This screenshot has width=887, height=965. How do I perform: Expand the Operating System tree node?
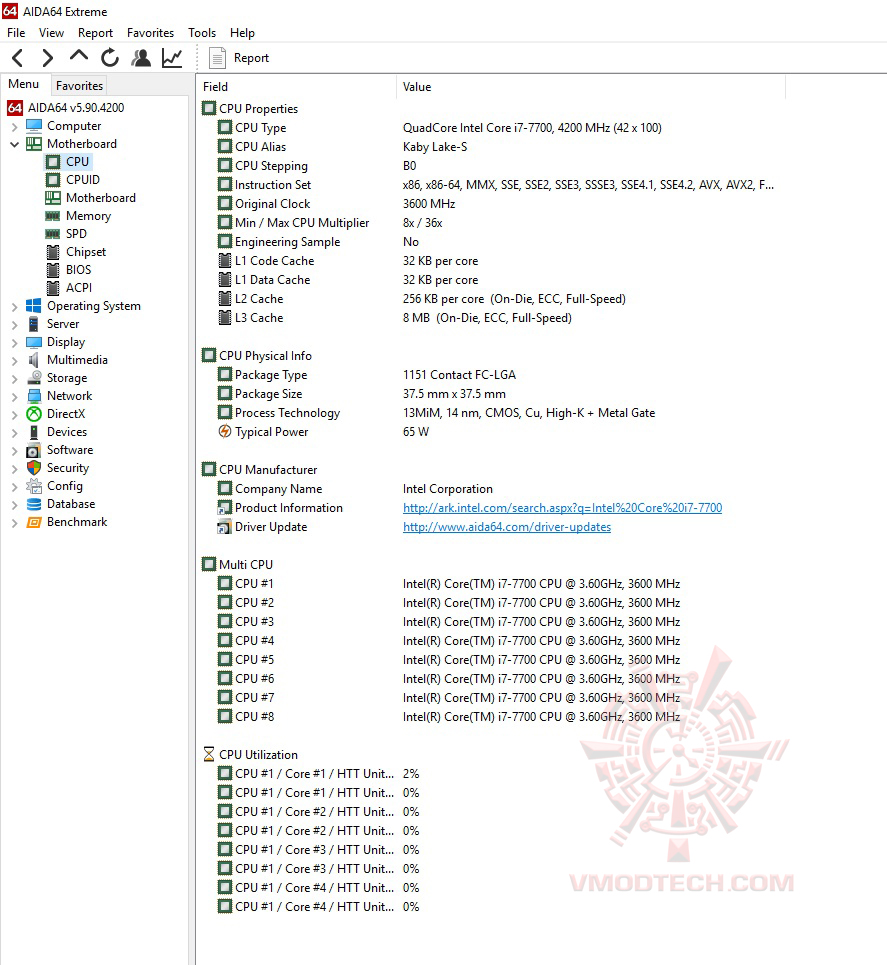pyautogui.click(x=14, y=306)
